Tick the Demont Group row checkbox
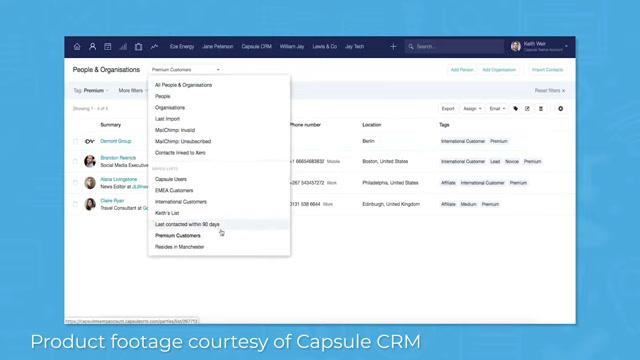Image resolution: width=640 pixels, height=360 pixels. tap(75, 141)
